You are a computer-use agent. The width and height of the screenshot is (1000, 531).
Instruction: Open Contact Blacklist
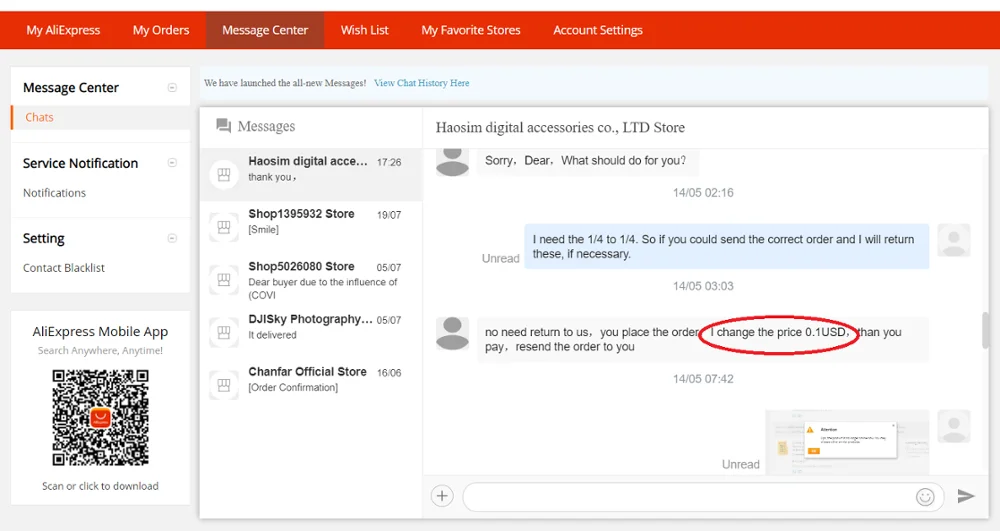click(x=64, y=268)
